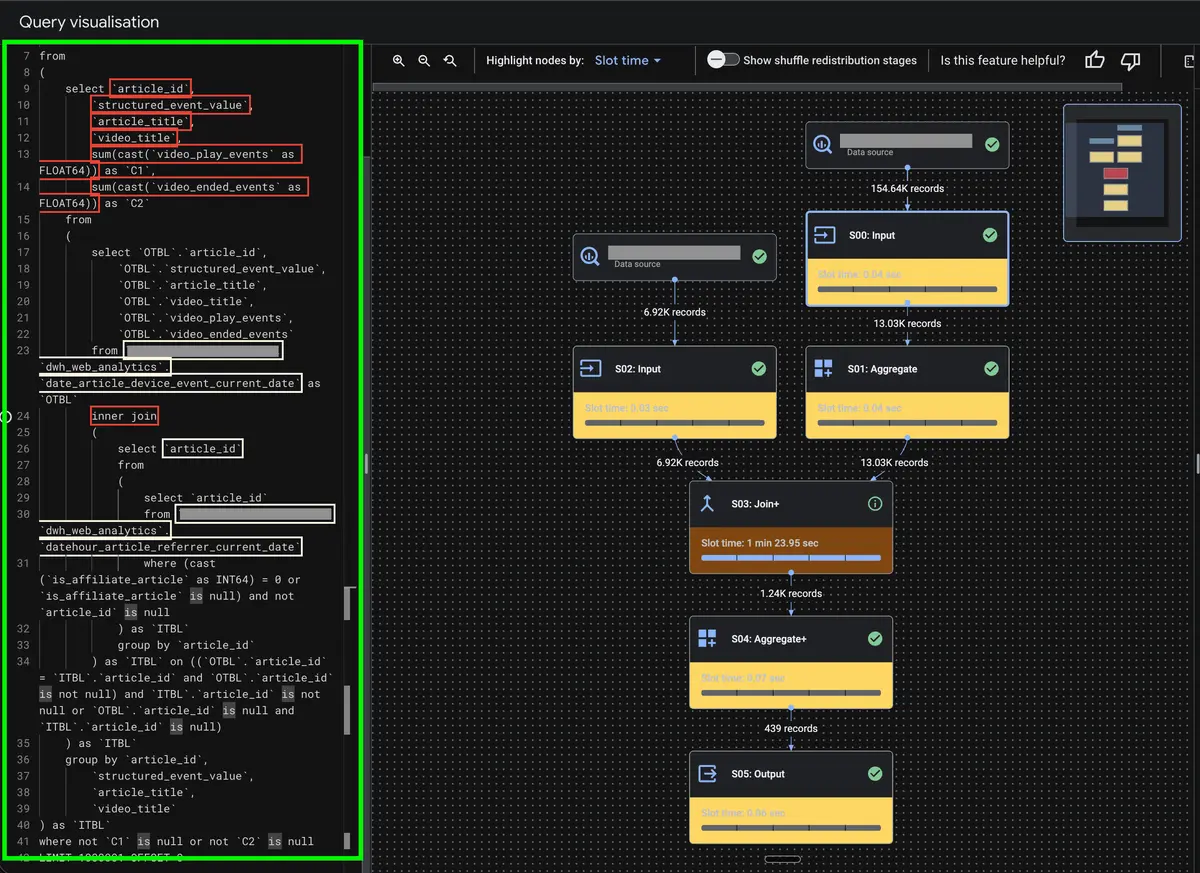Select the S01: Aggregate stage node
Screen dimensions: 1200x873
tap(907, 392)
